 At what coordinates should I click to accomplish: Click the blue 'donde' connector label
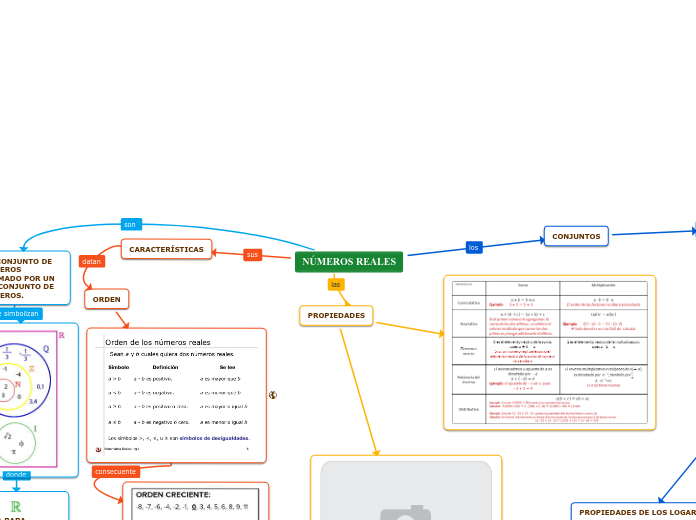coord(16,475)
